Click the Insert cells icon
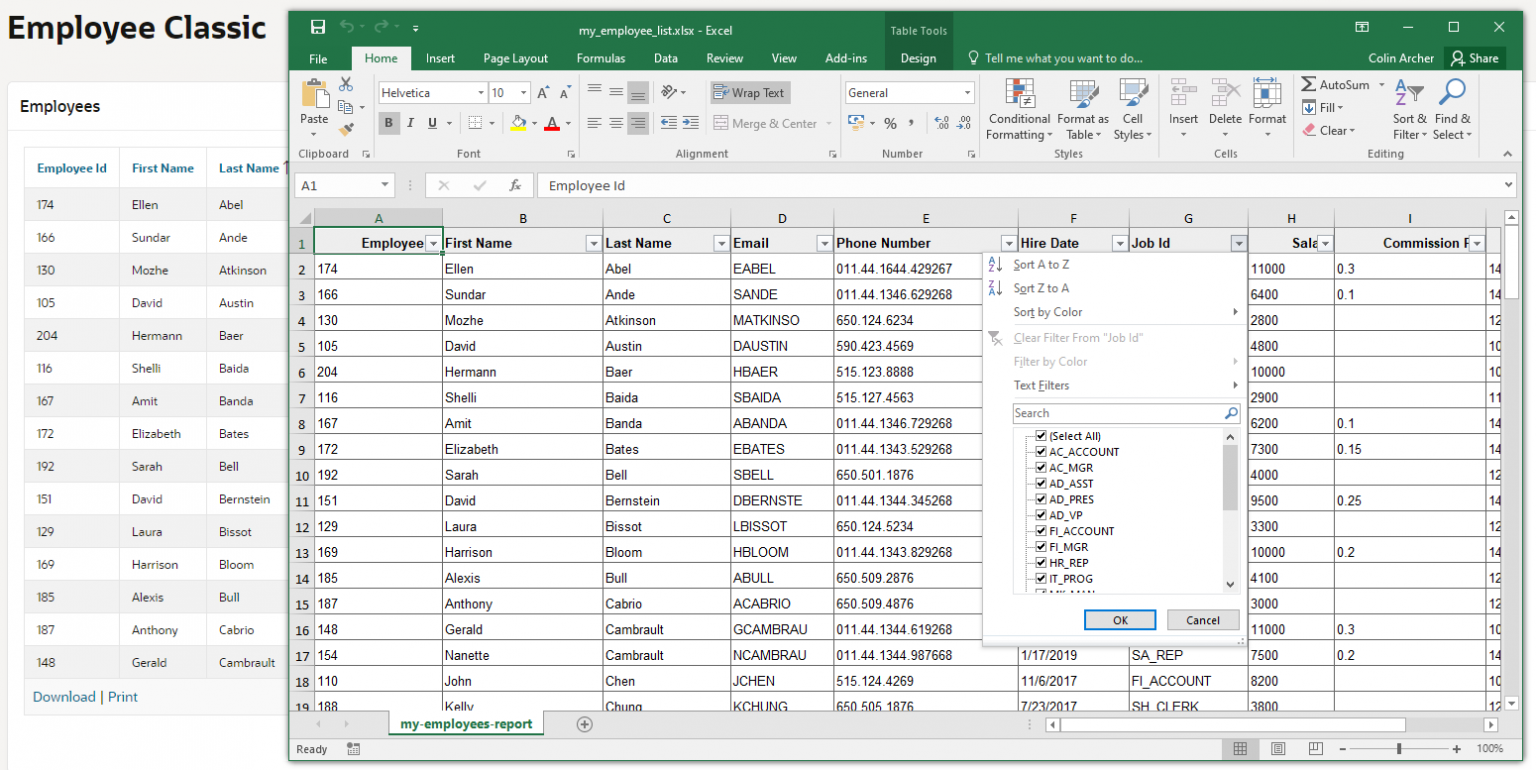1536x770 pixels. click(x=1183, y=93)
